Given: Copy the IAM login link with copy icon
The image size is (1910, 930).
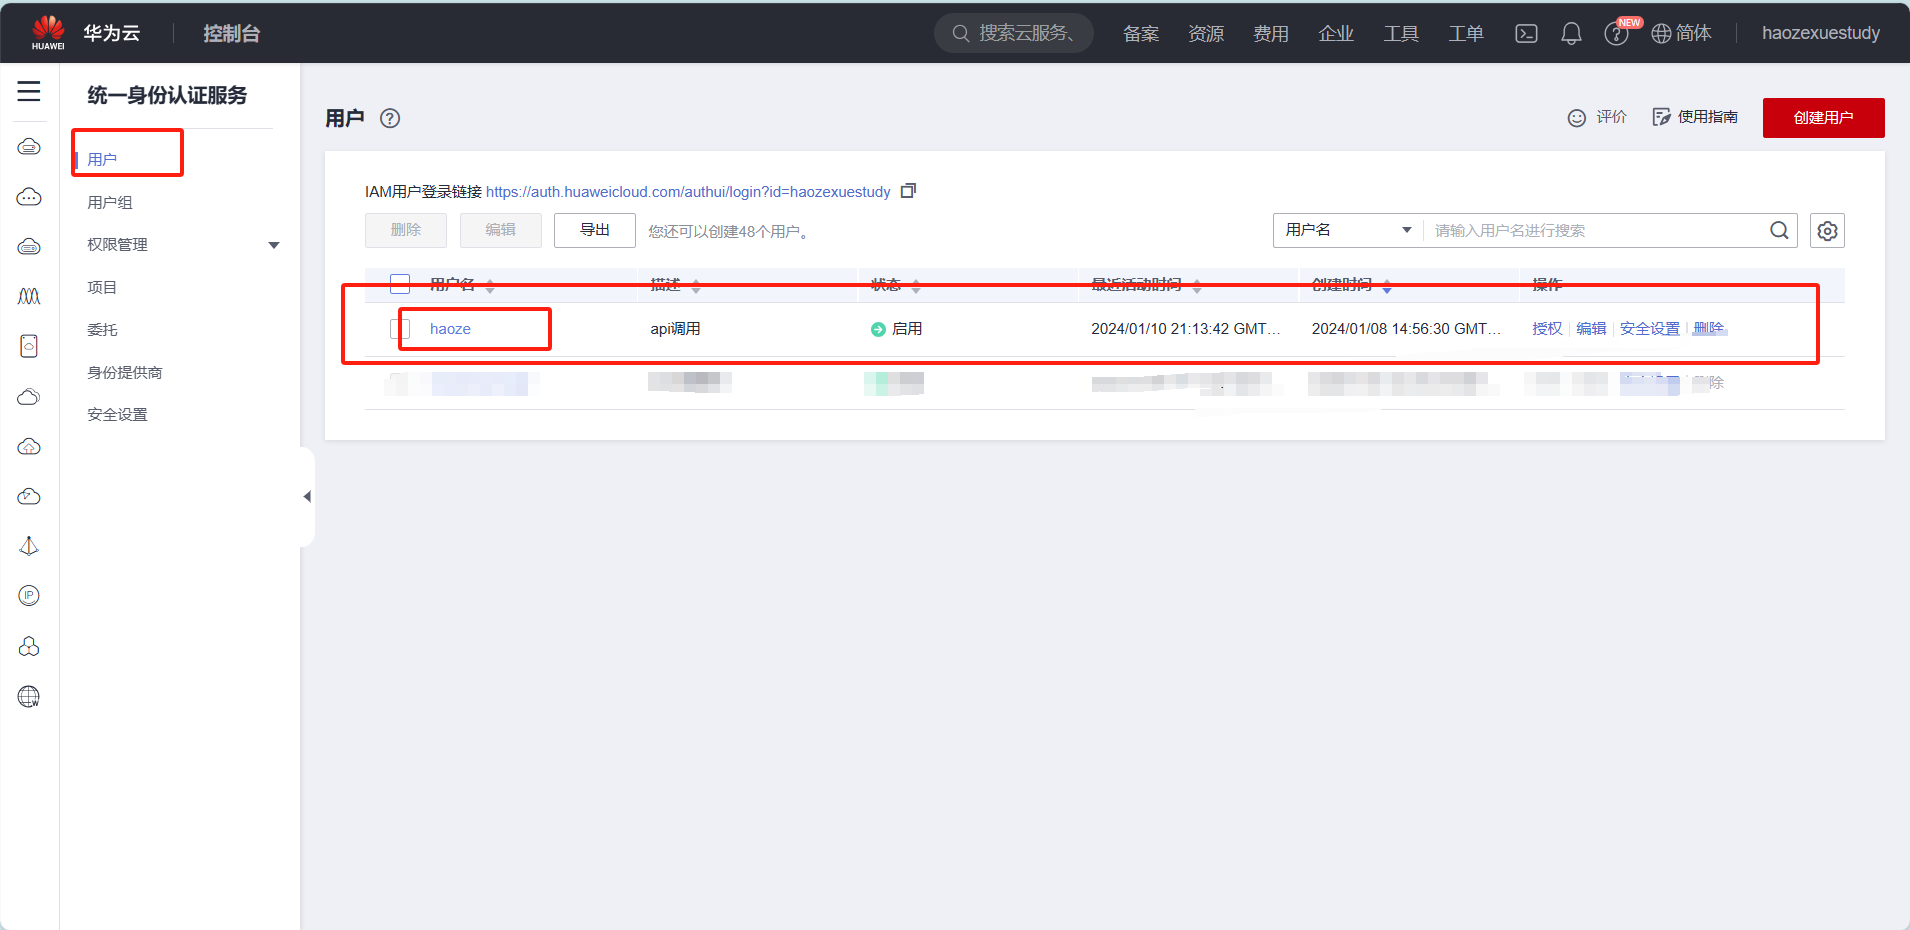Looking at the screenshot, I should [x=908, y=191].
